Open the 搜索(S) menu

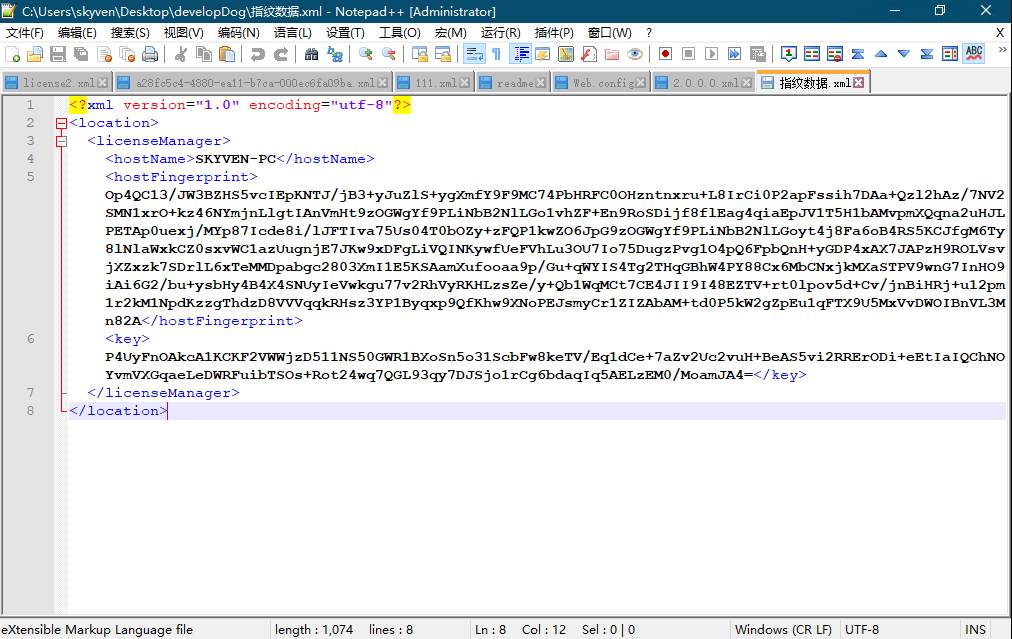[x=130, y=33]
